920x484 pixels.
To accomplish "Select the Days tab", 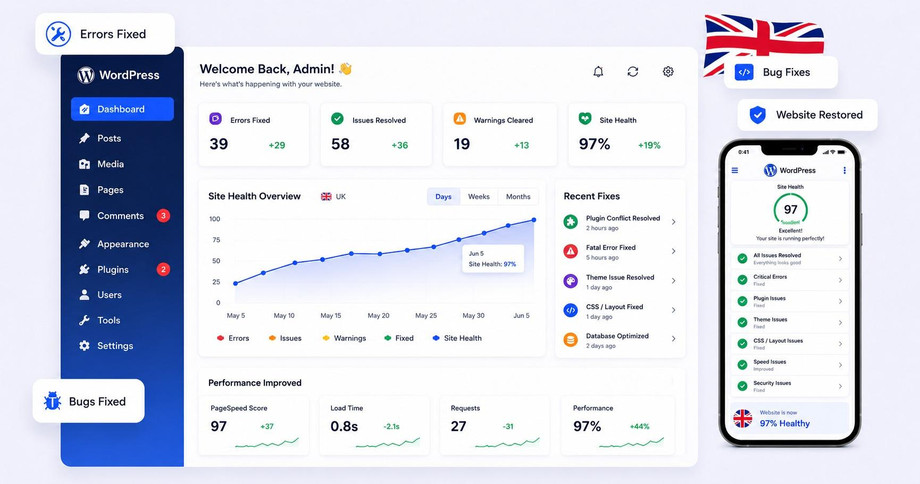I will [444, 197].
